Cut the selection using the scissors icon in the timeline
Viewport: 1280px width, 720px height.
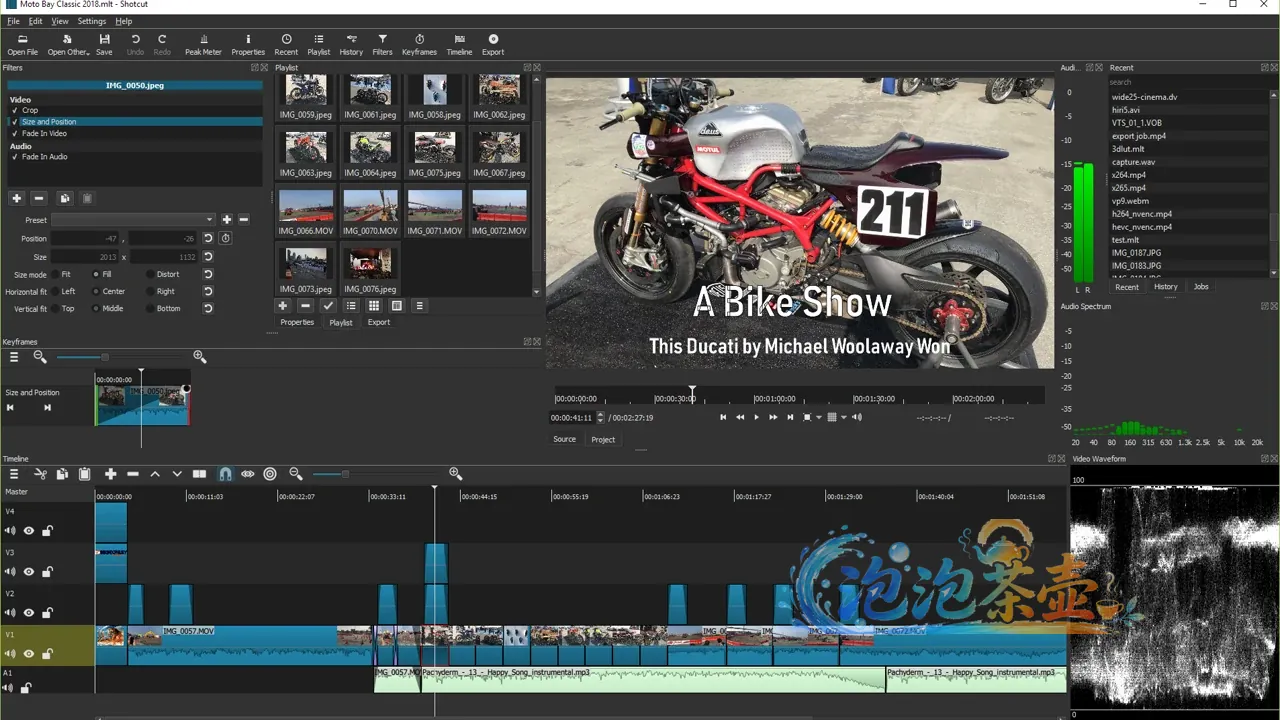click(x=41, y=474)
